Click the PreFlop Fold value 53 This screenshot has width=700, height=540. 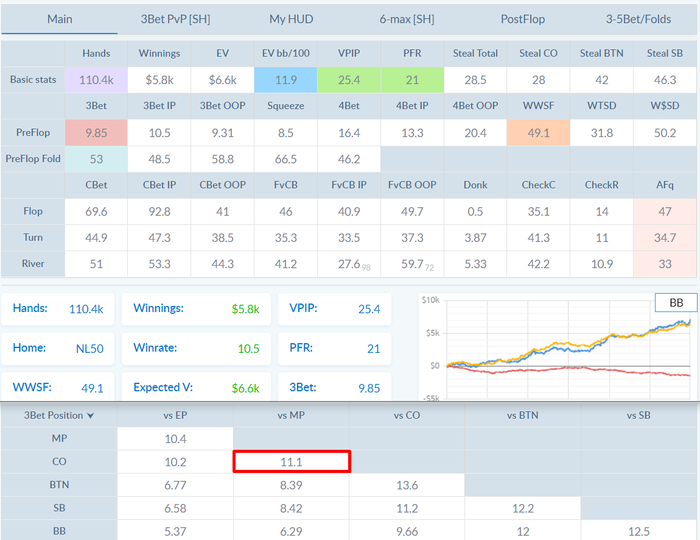[96, 159]
